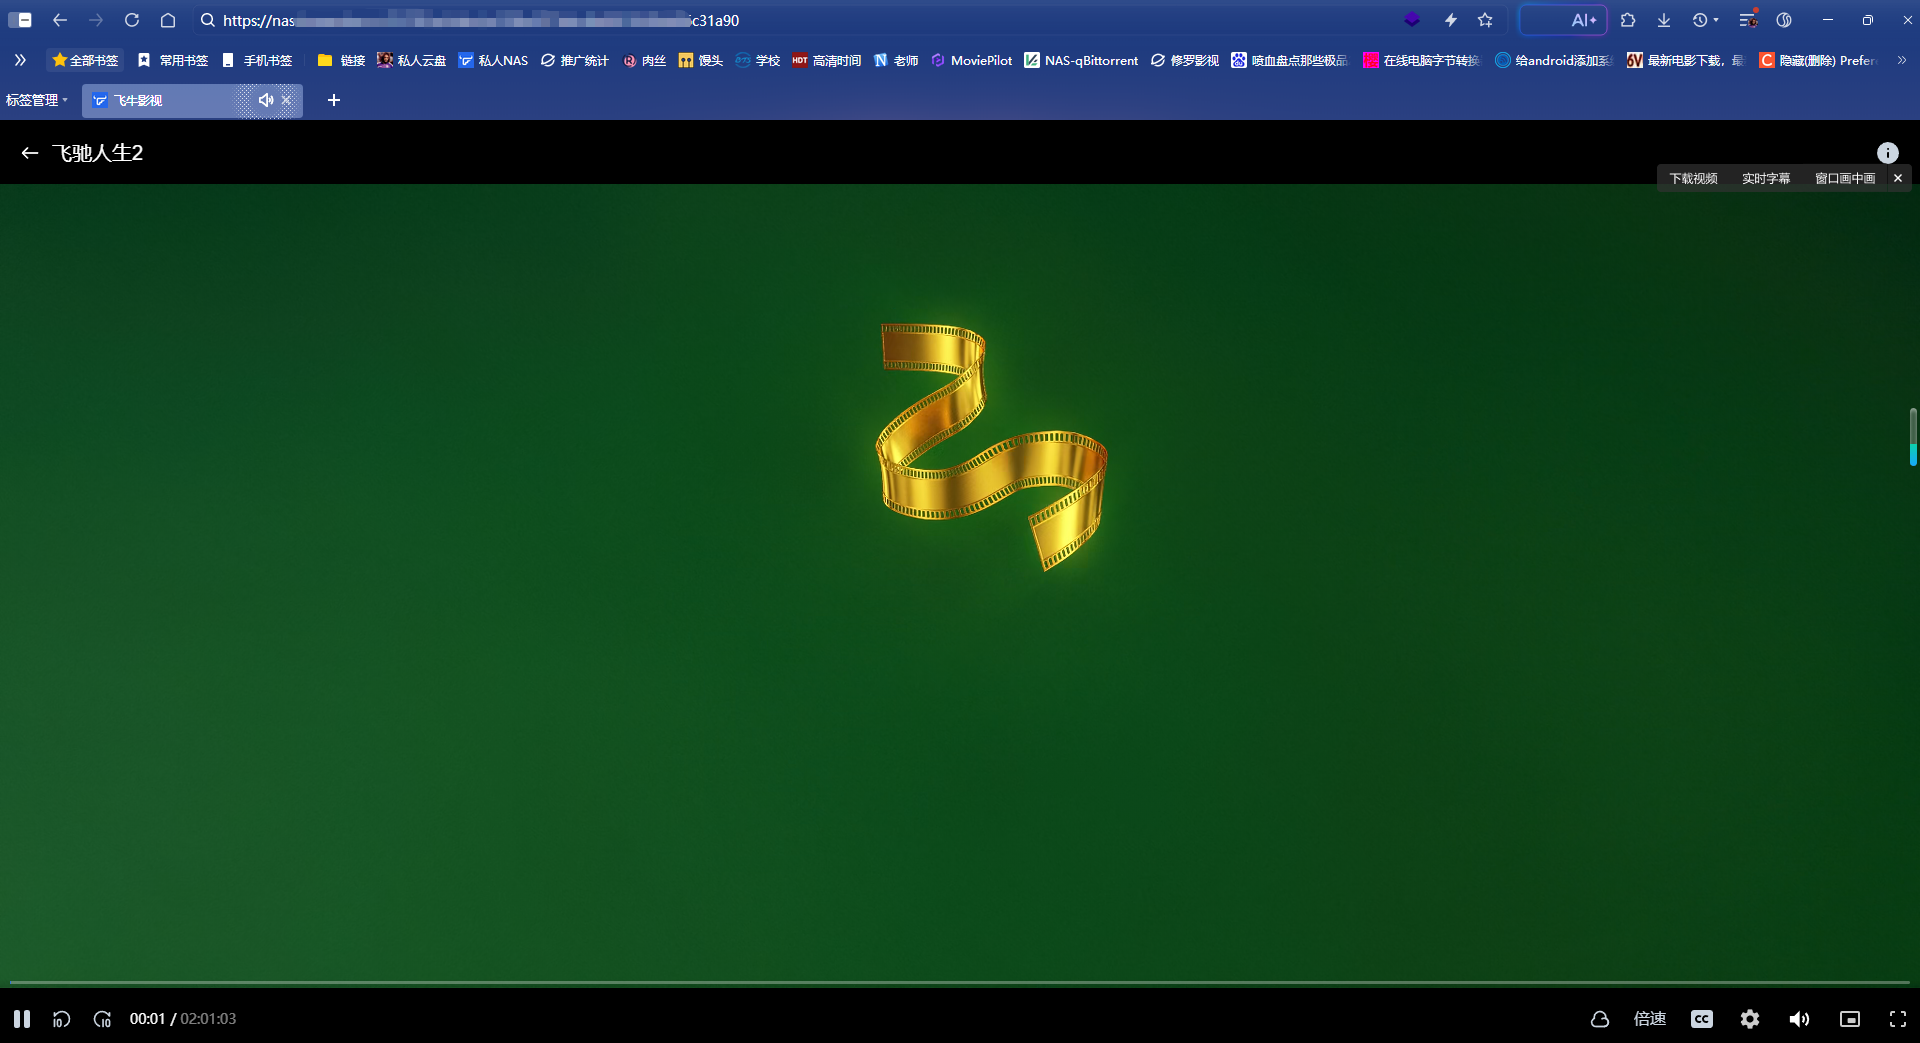The image size is (1920, 1043).
Task: Open the video info circle button
Action: [x=1888, y=152]
